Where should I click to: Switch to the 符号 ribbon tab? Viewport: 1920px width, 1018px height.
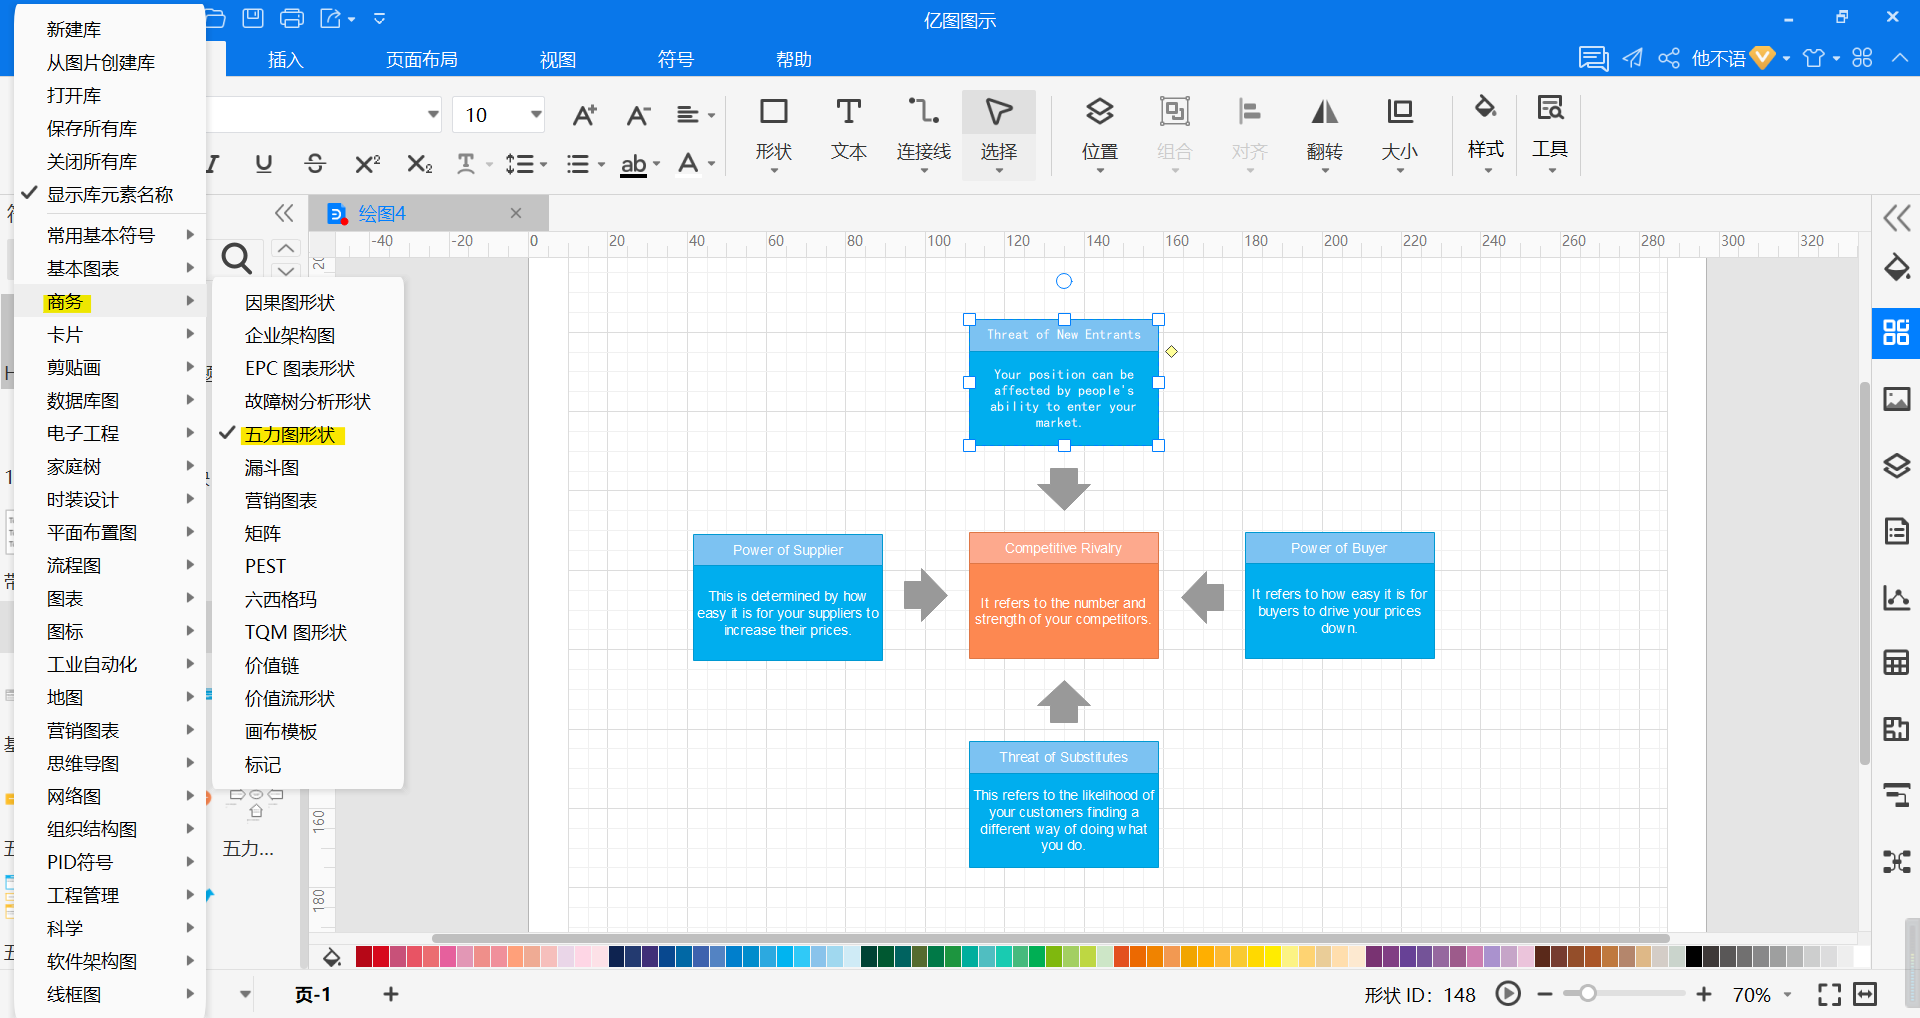[676, 60]
